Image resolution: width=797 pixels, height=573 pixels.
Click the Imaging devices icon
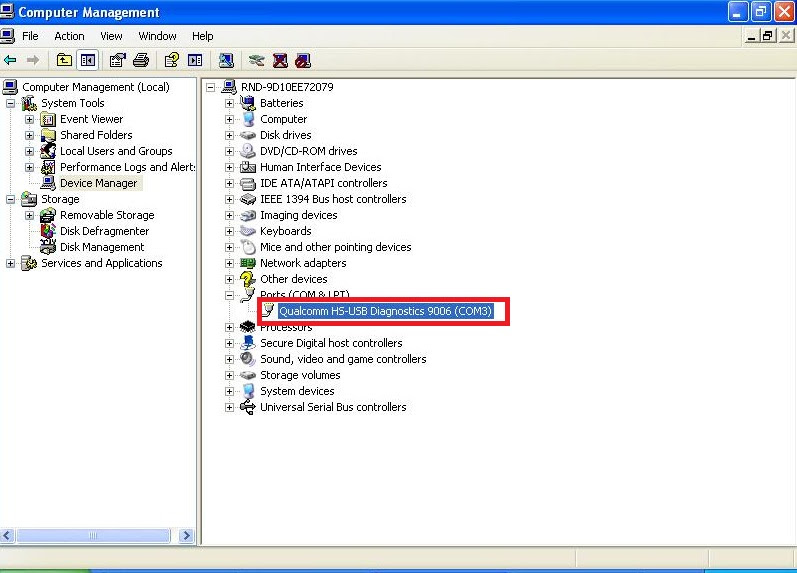tap(248, 216)
